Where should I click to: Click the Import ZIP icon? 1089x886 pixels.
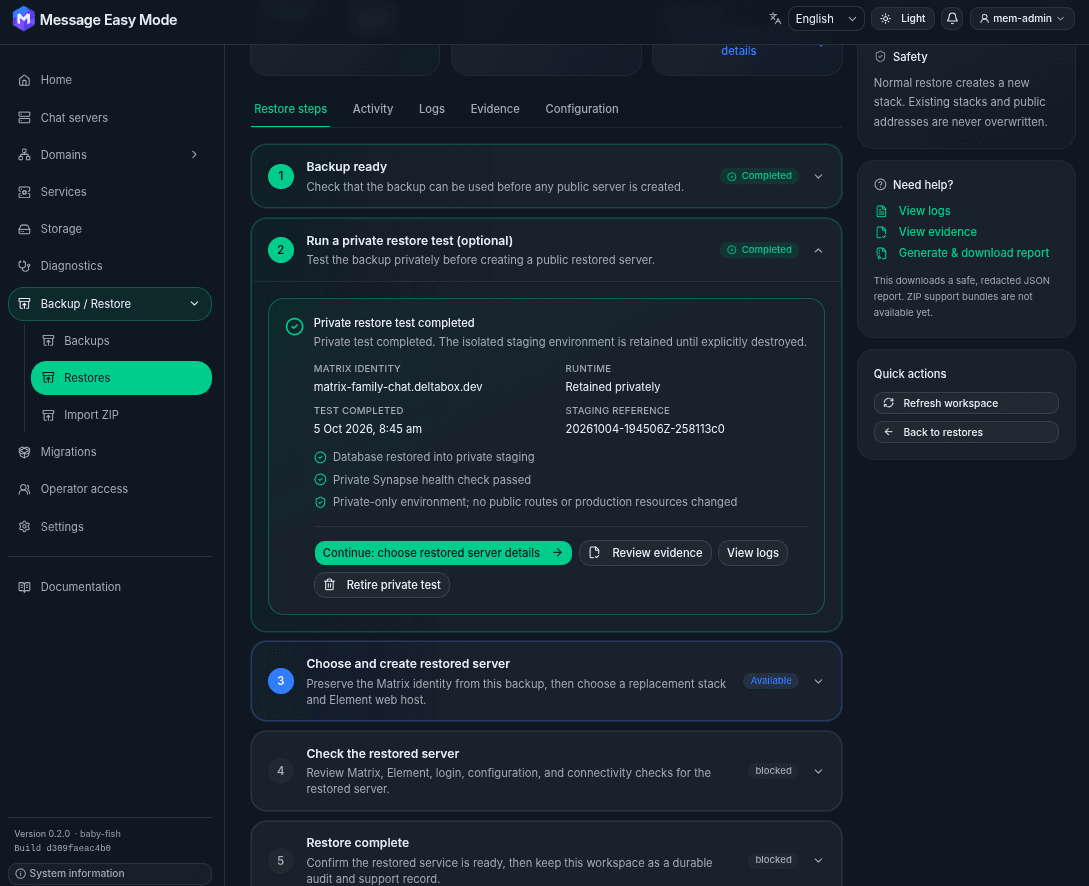tap(48, 415)
